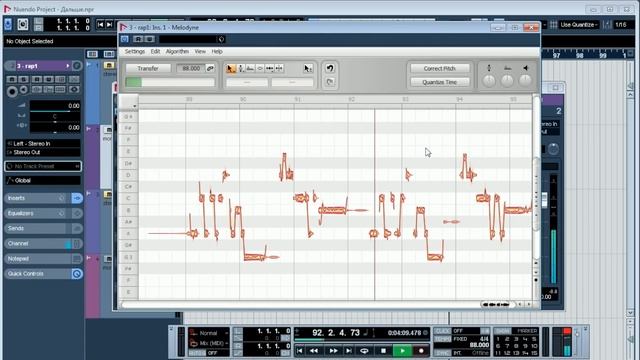Click the marker SHOW button

pyautogui.click(x=503, y=331)
